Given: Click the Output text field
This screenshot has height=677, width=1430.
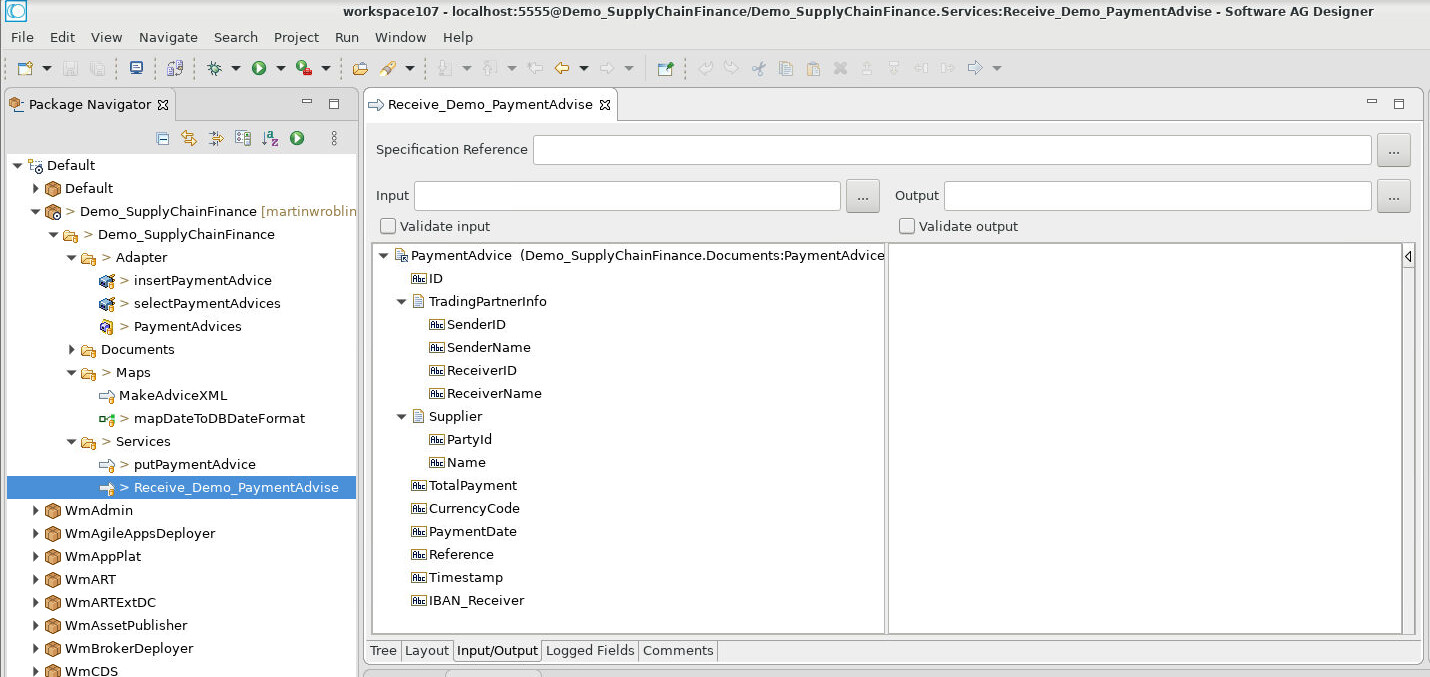Looking at the screenshot, I should coord(1158,196).
